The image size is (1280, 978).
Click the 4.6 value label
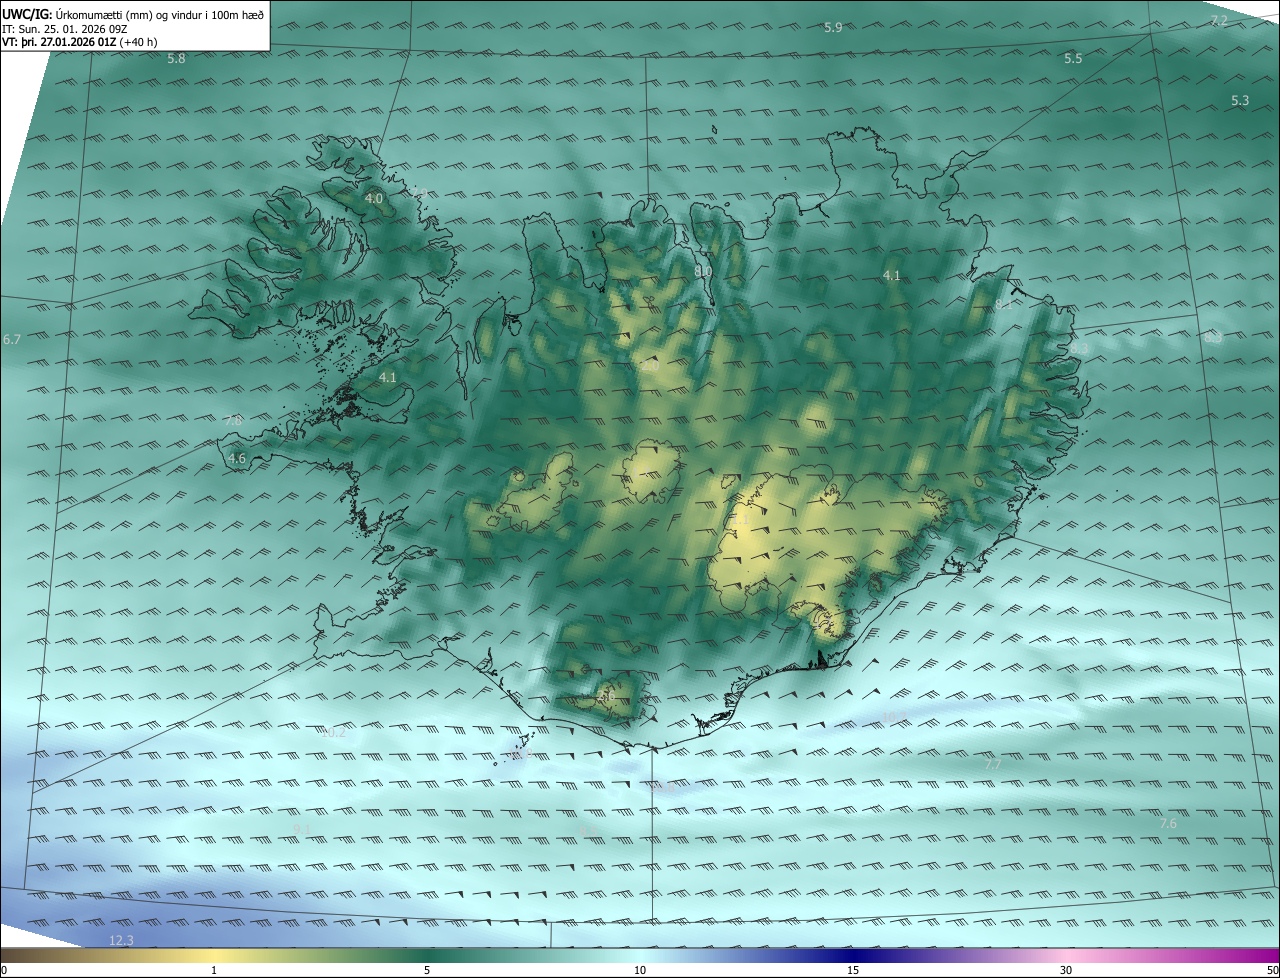pos(237,459)
